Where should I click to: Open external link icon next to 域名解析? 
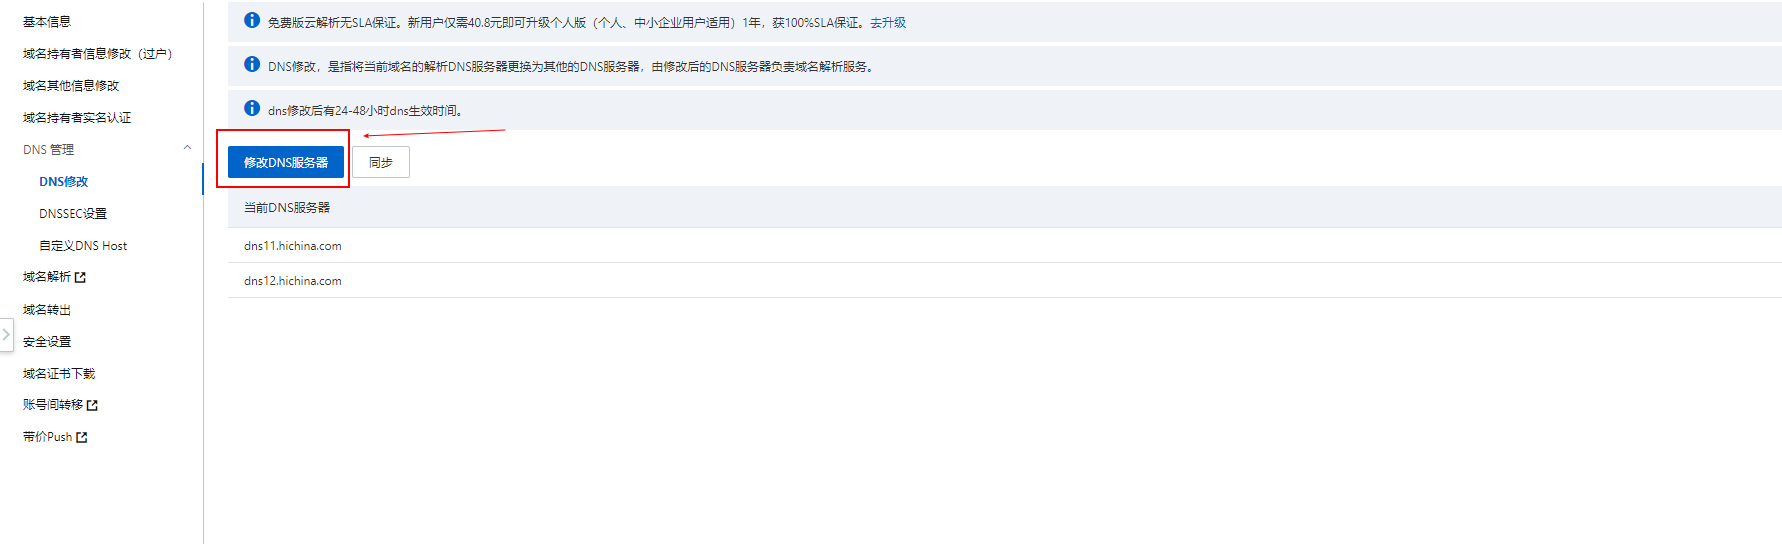[x=80, y=277]
